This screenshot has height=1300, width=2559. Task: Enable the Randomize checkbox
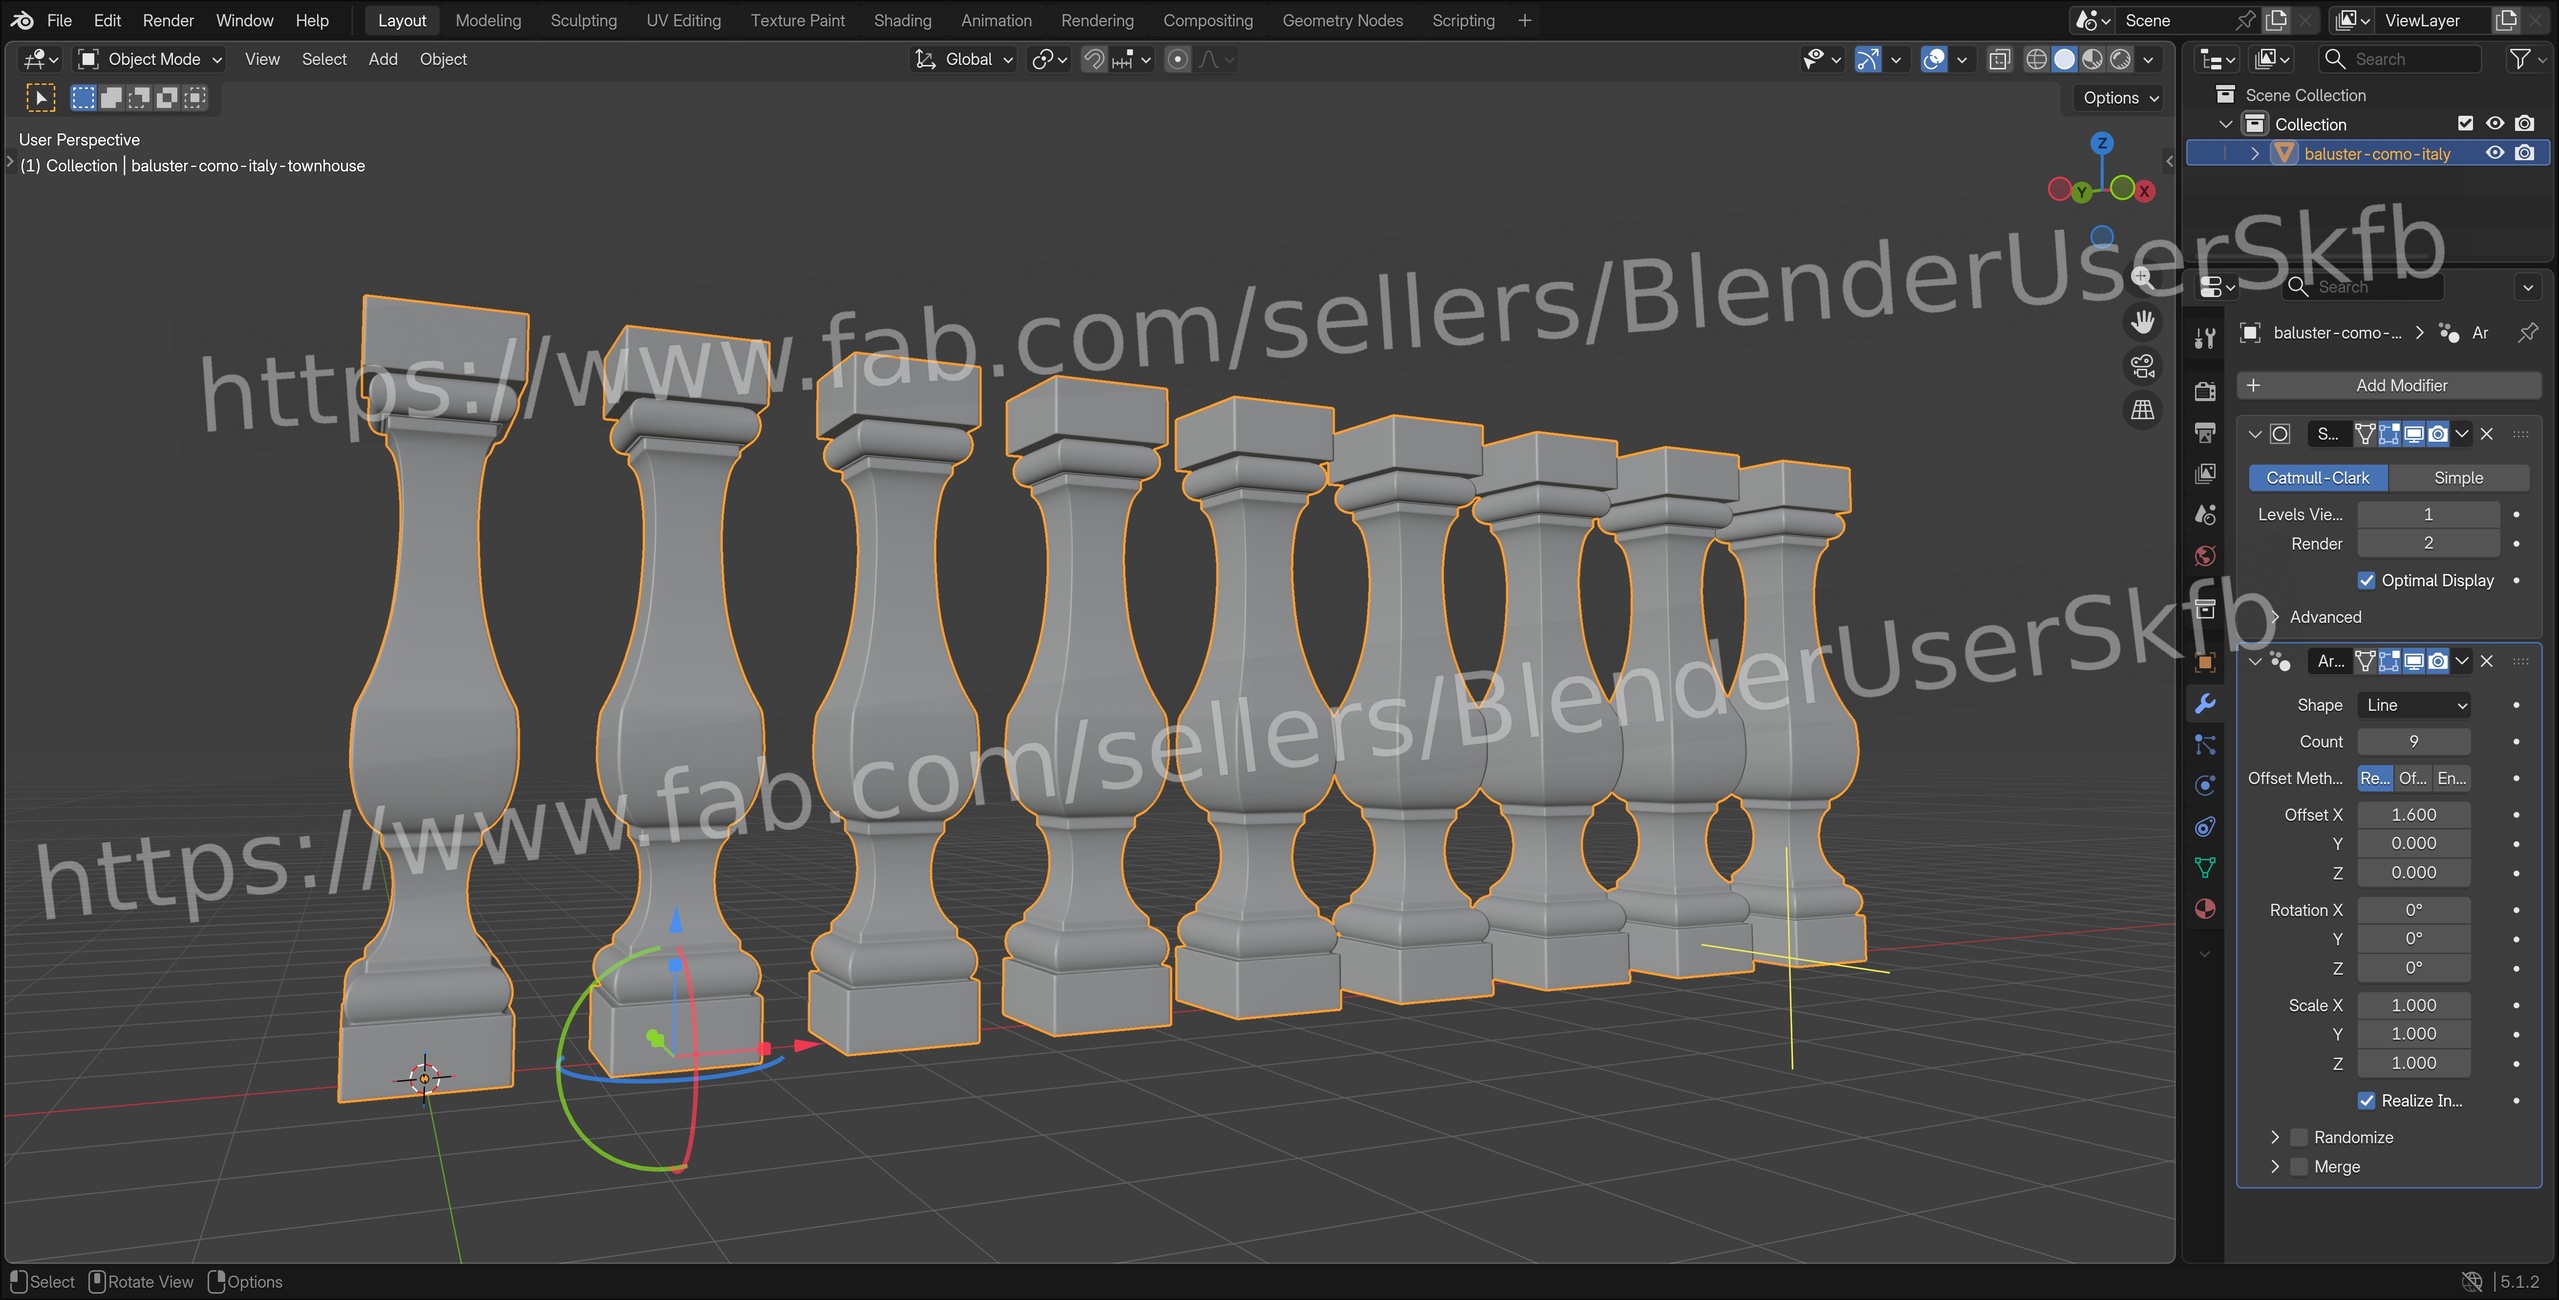click(x=2299, y=1138)
